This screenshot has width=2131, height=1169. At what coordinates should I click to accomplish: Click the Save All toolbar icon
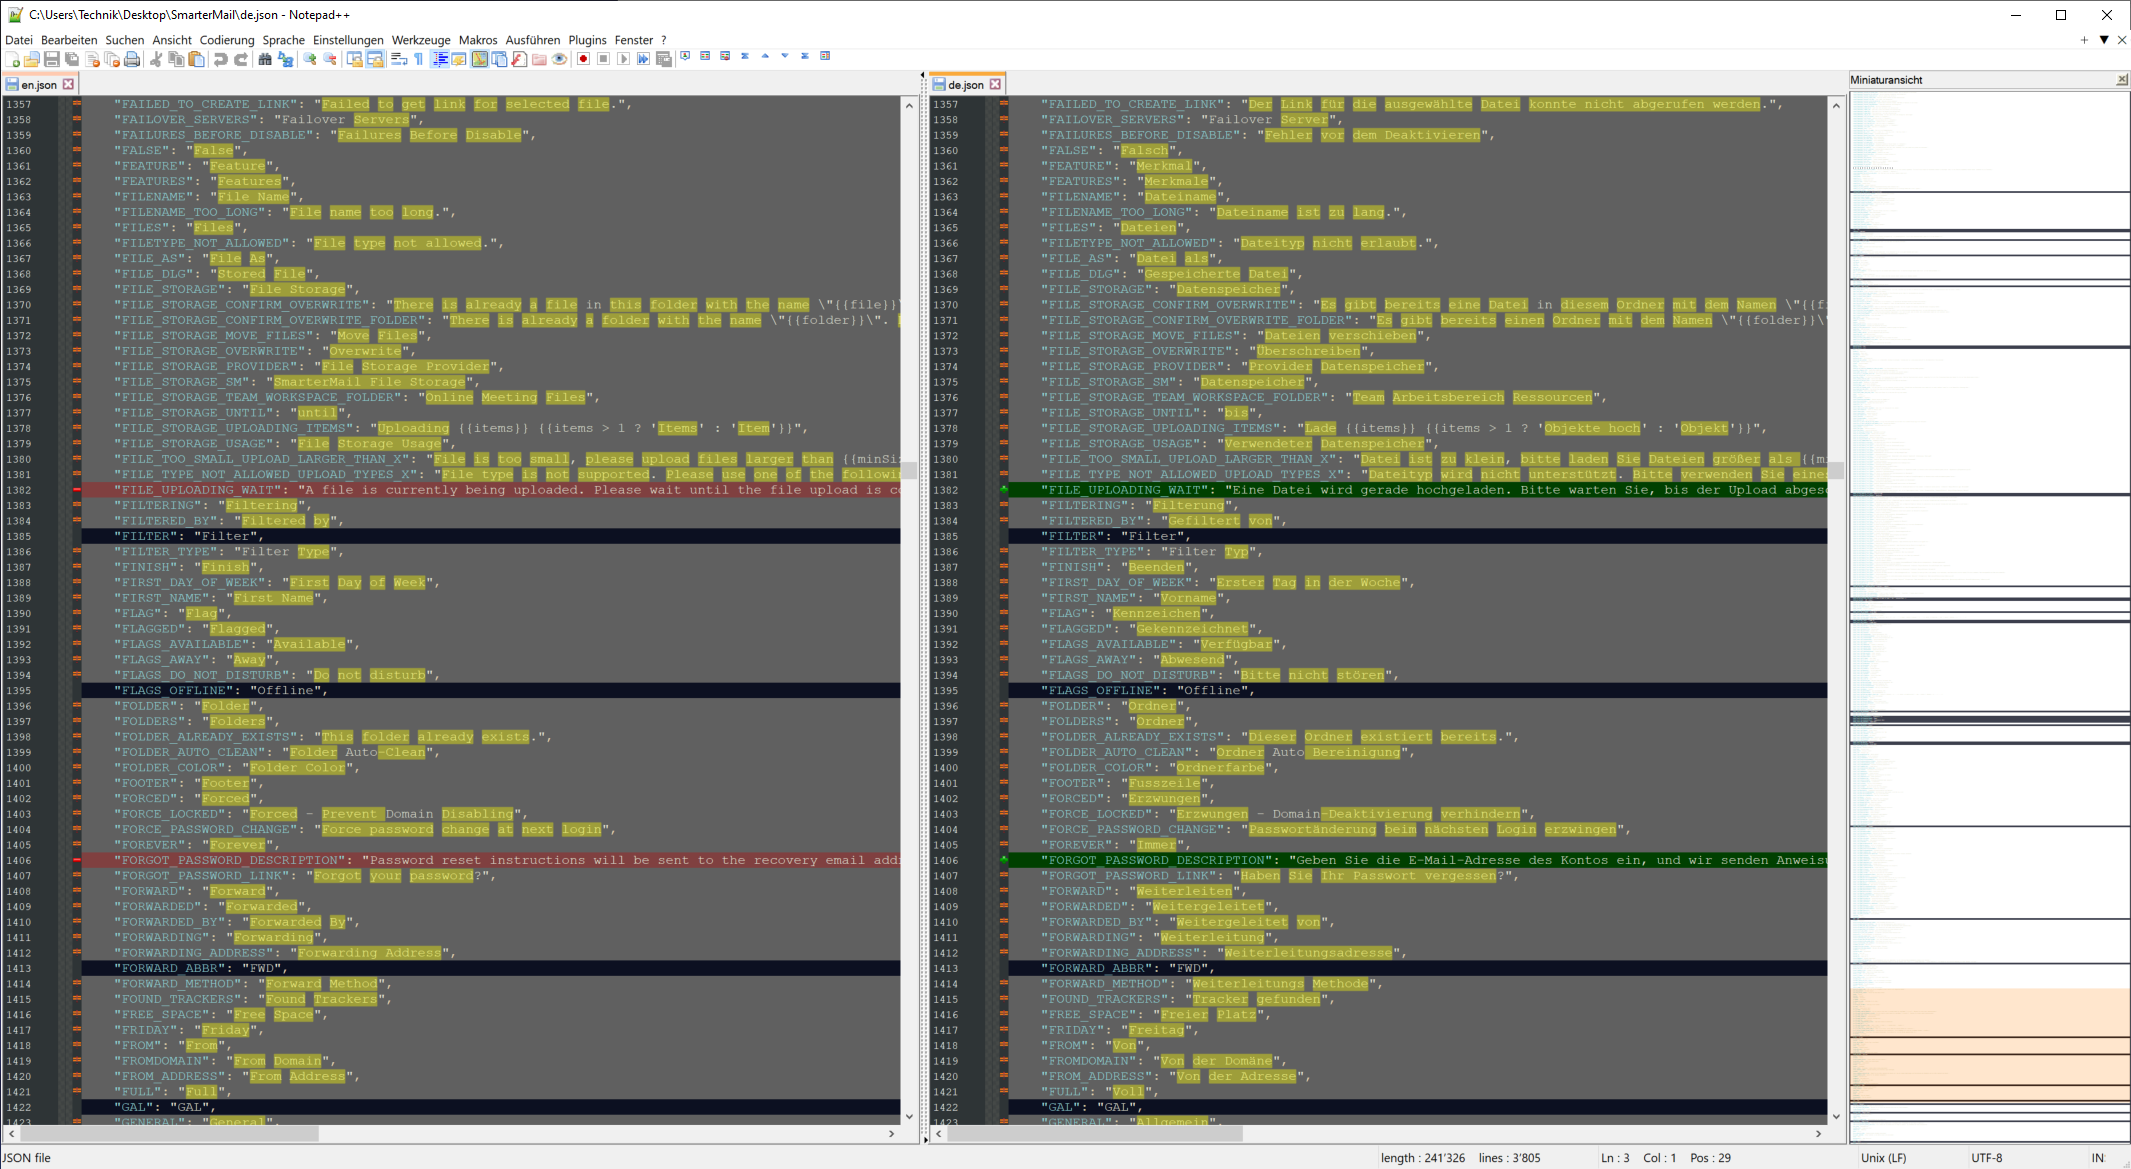click(72, 59)
